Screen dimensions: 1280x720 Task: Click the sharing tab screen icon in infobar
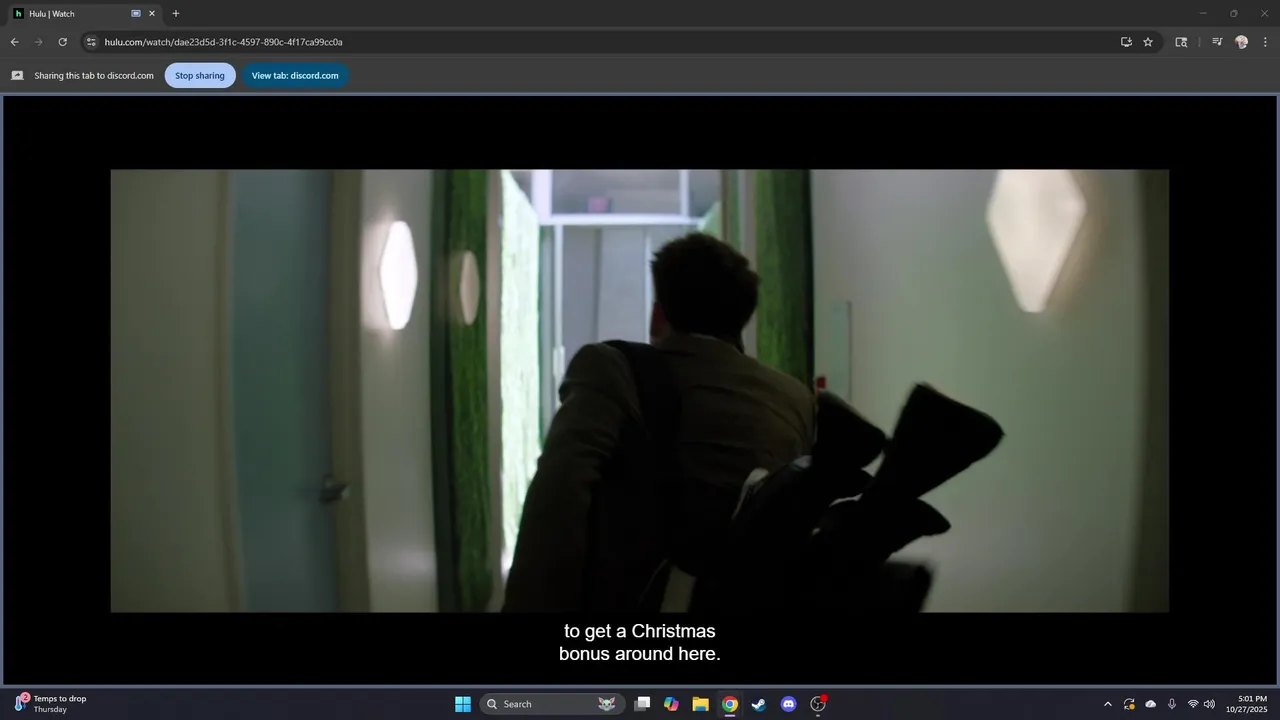pos(17,75)
